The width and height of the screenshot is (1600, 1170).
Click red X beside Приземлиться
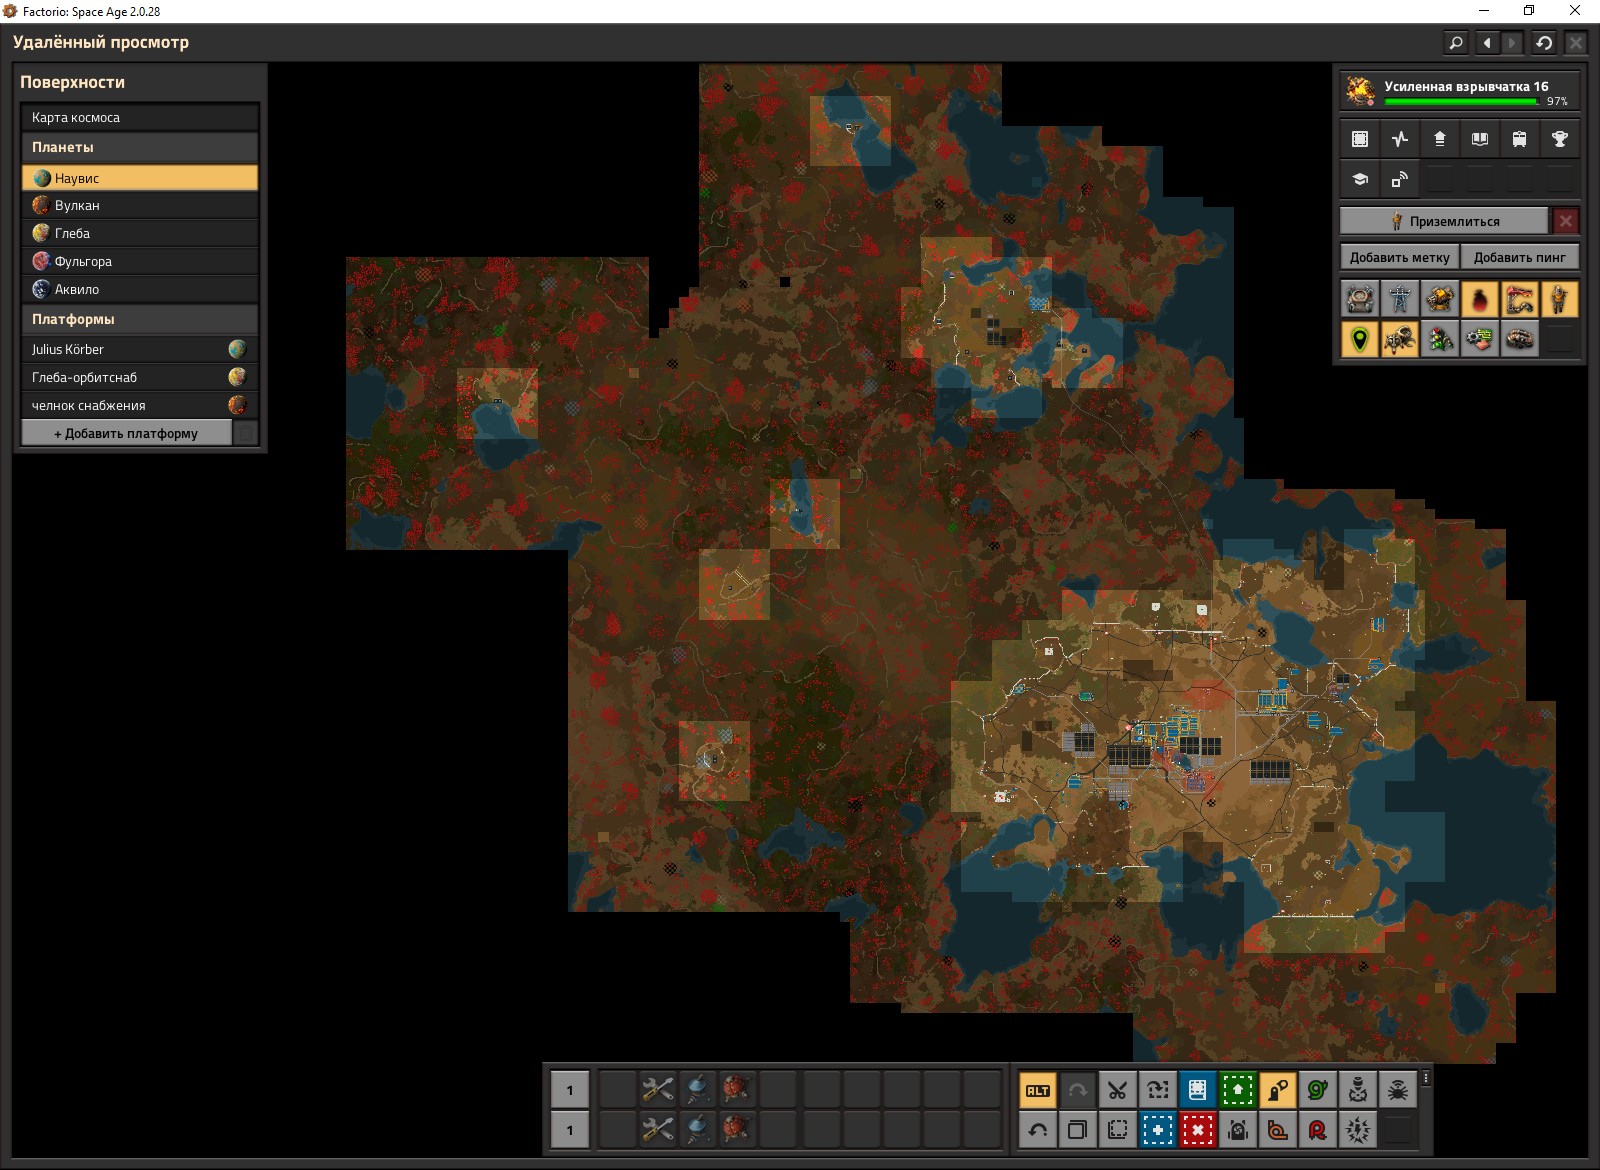[x=1566, y=221]
